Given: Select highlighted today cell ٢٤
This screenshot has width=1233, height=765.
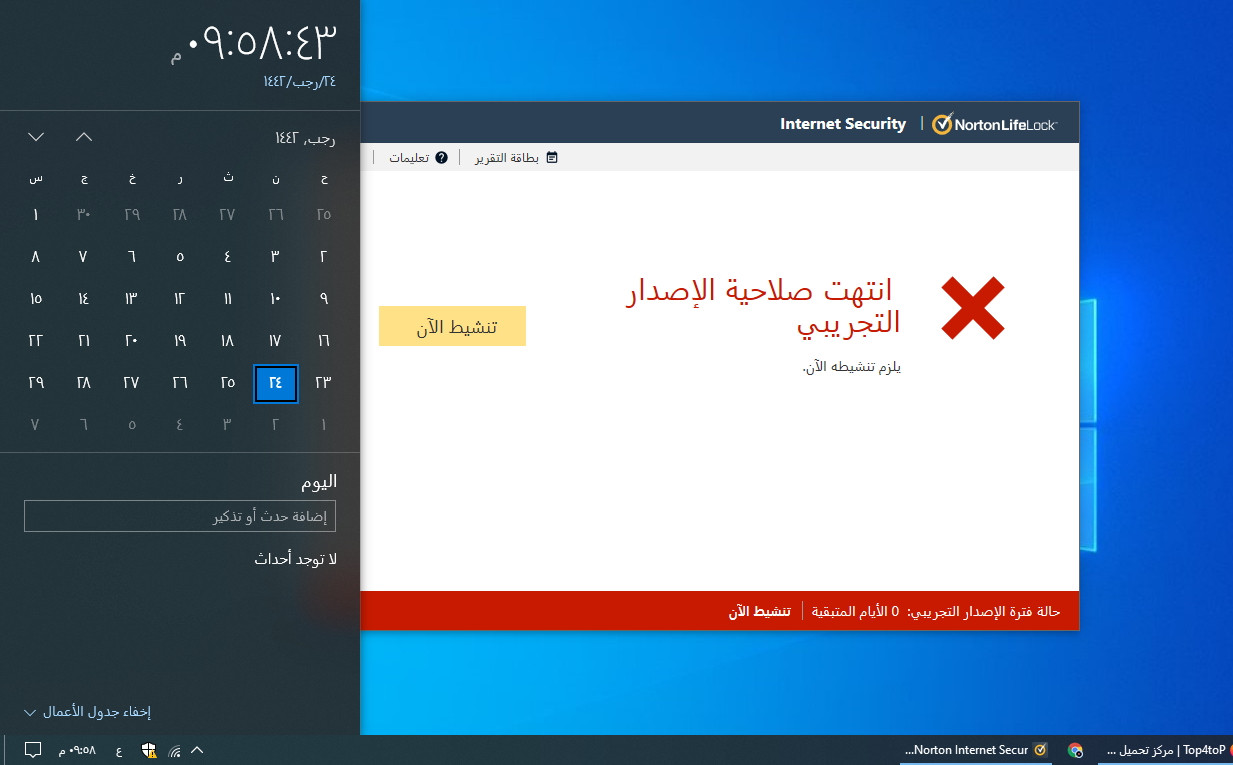Looking at the screenshot, I should point(276,383).
